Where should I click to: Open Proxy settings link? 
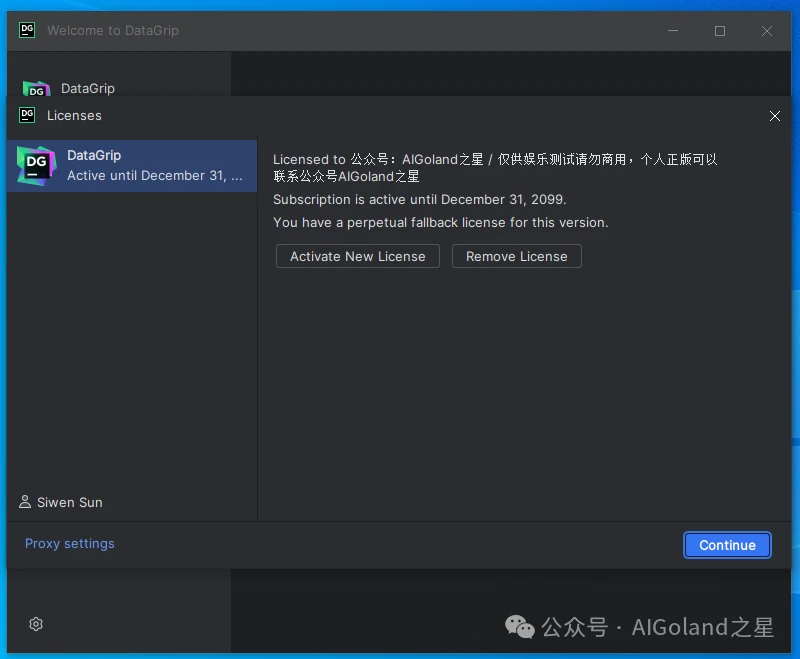70,544
